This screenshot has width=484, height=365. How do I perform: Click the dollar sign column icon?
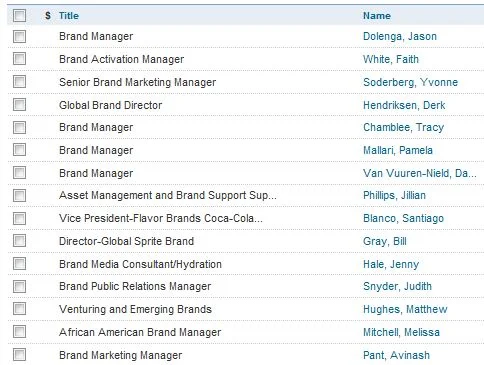[x=48, y=15]
